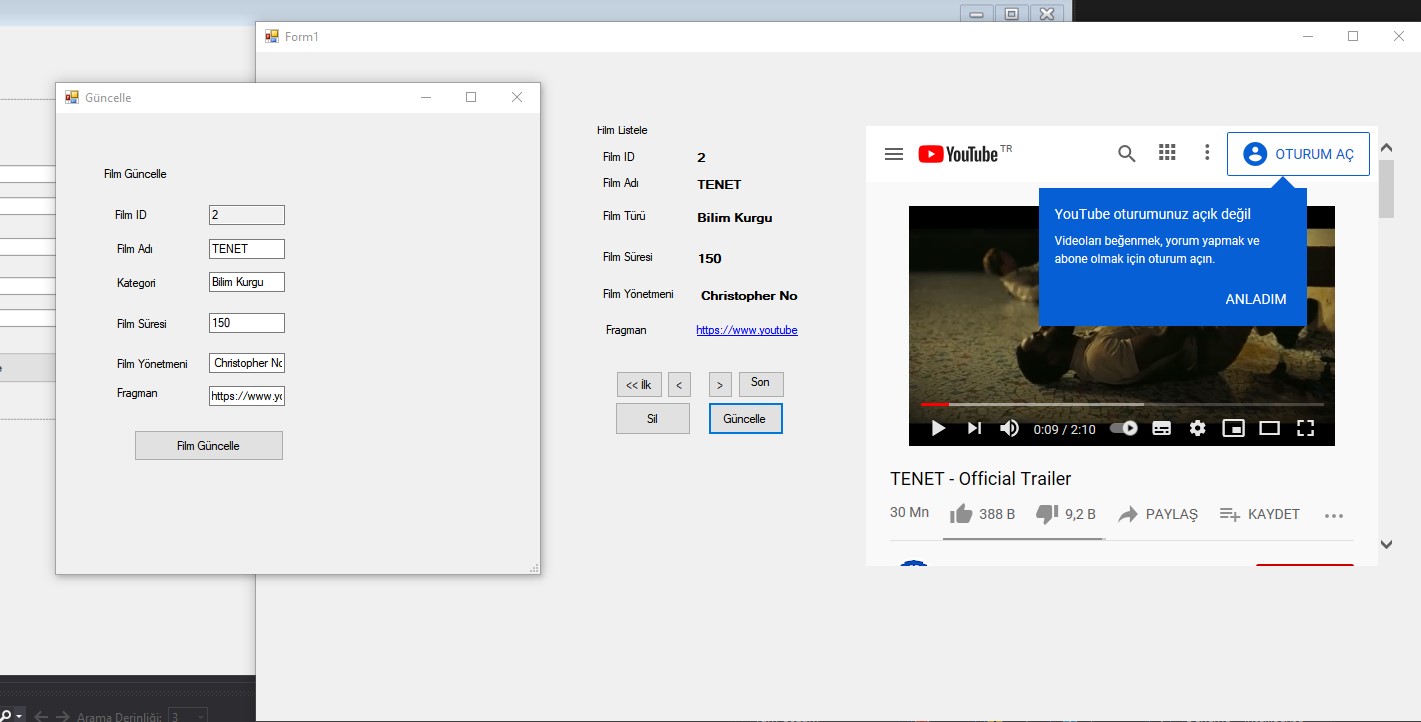The image size is (1421, 722).
Task: Save the video with KAYDET
Action: pos(1260,514)
